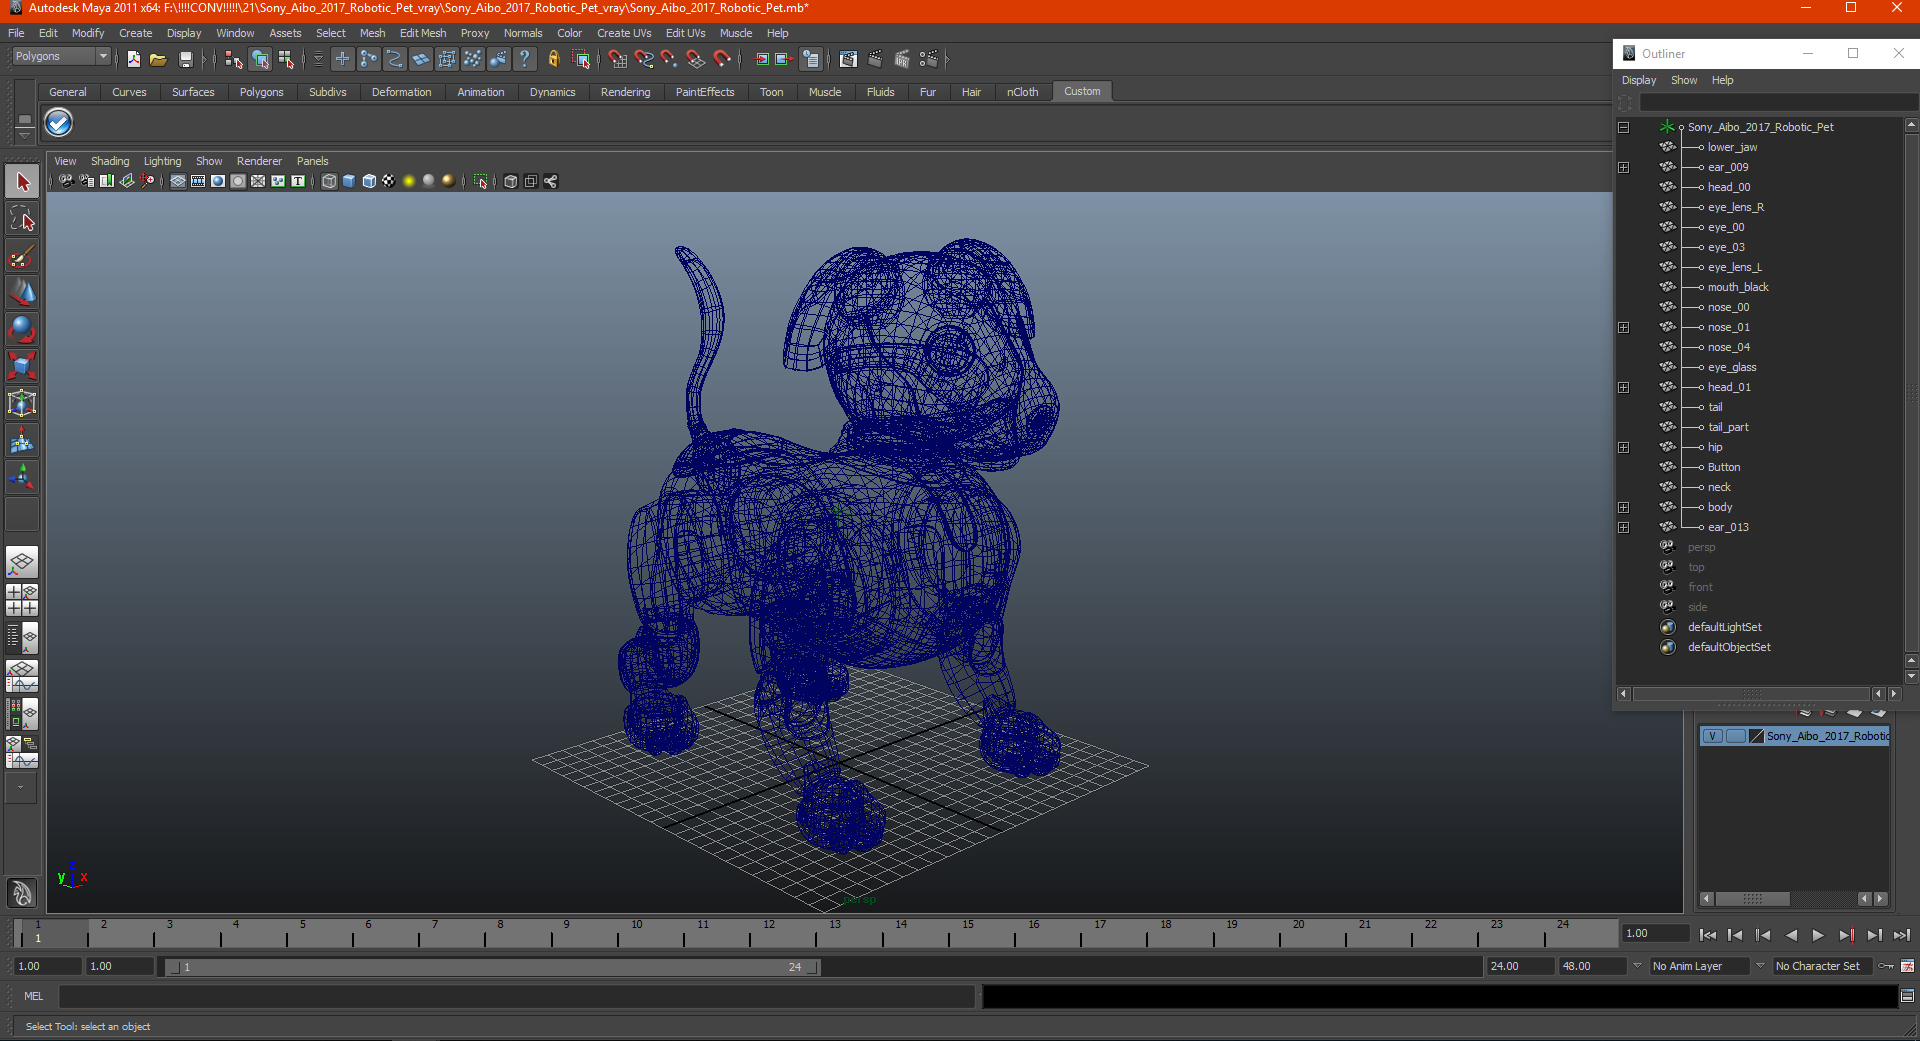Screen dimensions: 1920x1041
Task: Choose the Rotate tool with the sphere icon
Action: (22, 330)
